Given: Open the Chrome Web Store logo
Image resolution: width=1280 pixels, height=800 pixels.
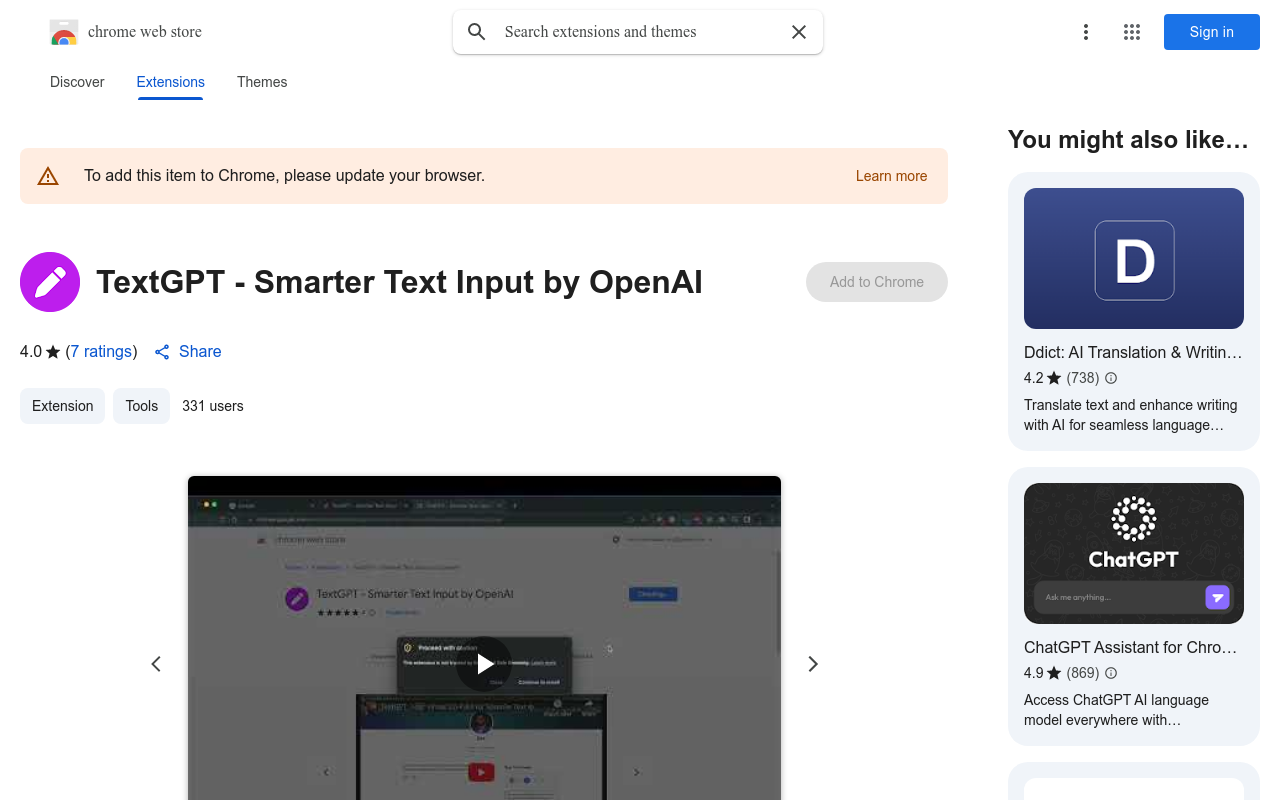Looking at the screenshot, I should tap(64, 32).
